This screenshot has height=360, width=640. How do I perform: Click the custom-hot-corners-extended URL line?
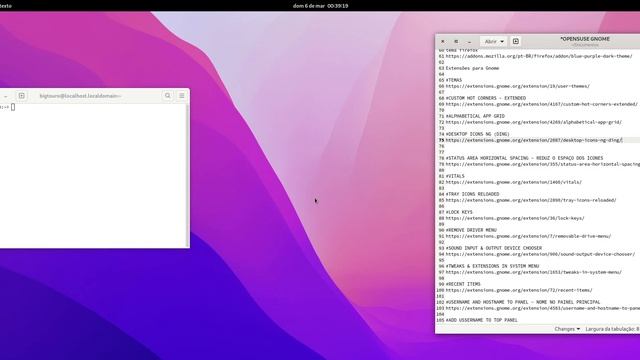tap(542, 104)
